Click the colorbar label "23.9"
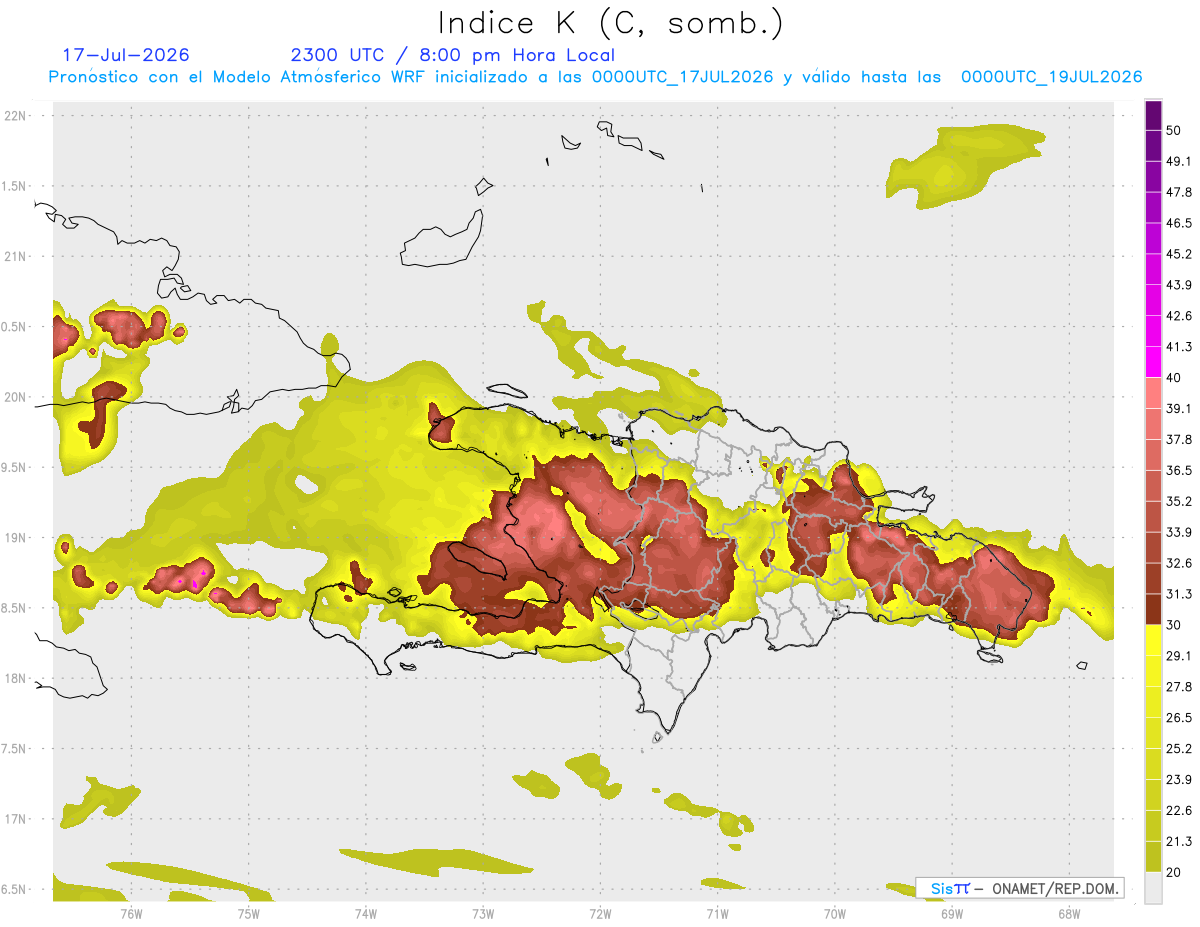 1178,780
